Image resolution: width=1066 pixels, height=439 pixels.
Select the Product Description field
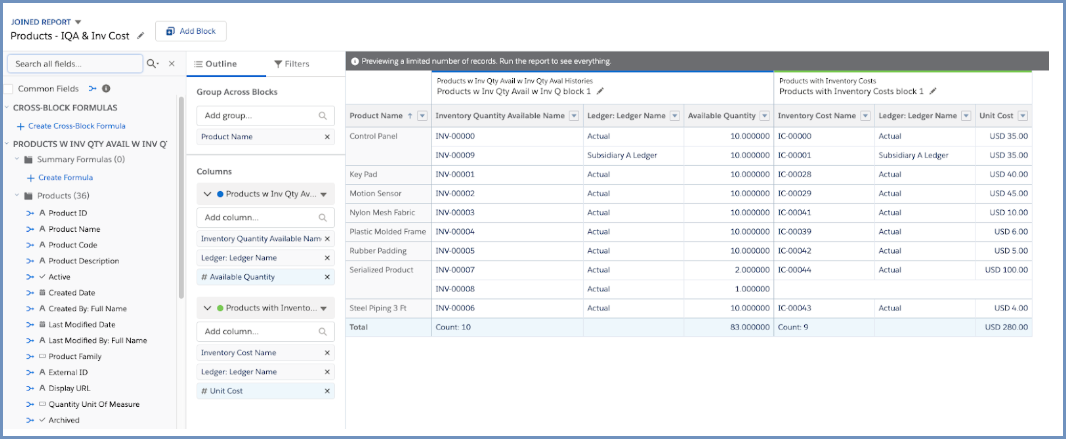tap(84, 261)
